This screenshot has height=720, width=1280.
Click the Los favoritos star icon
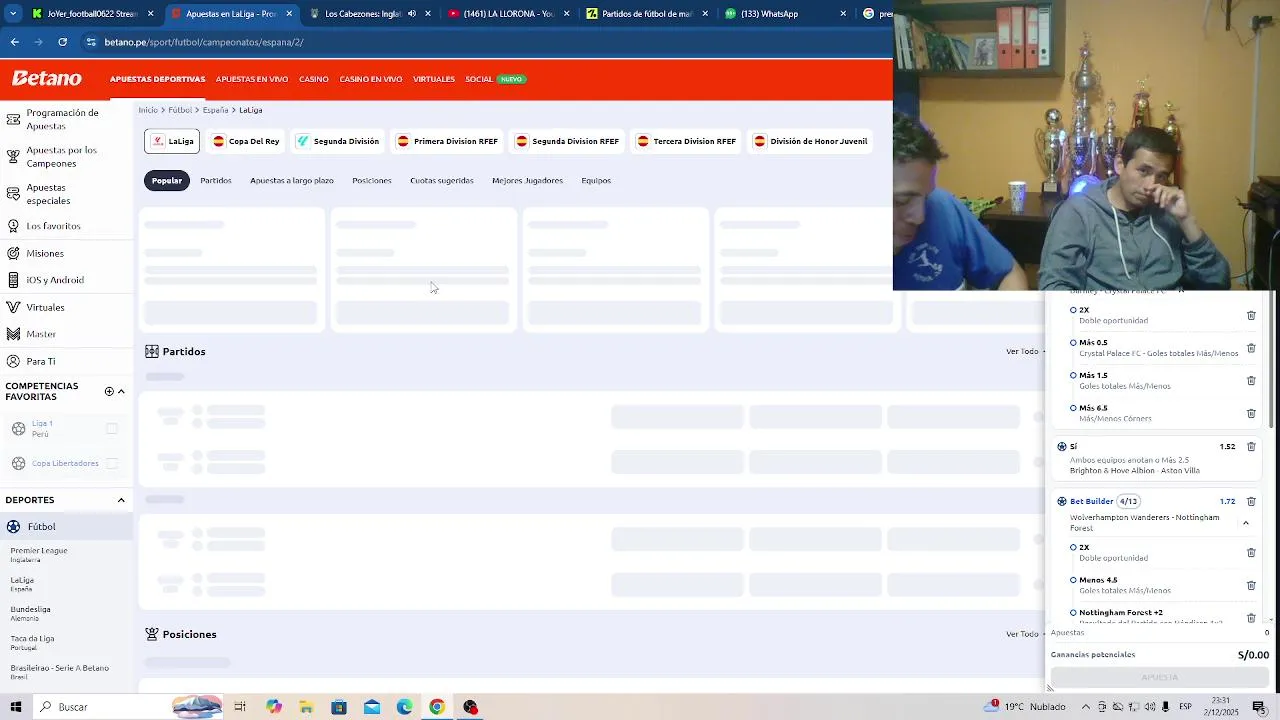13,226
